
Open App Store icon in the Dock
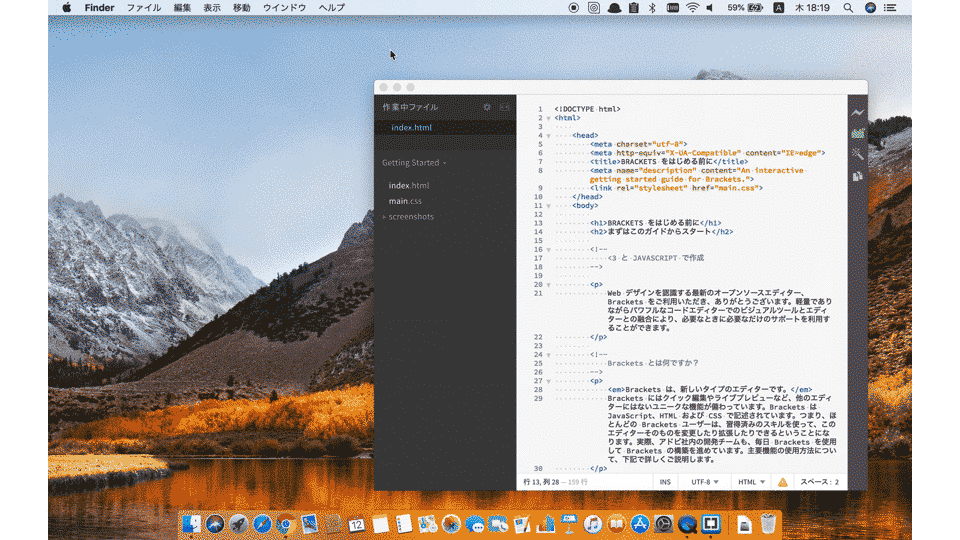pyautogui.click(x=640, y=524)
